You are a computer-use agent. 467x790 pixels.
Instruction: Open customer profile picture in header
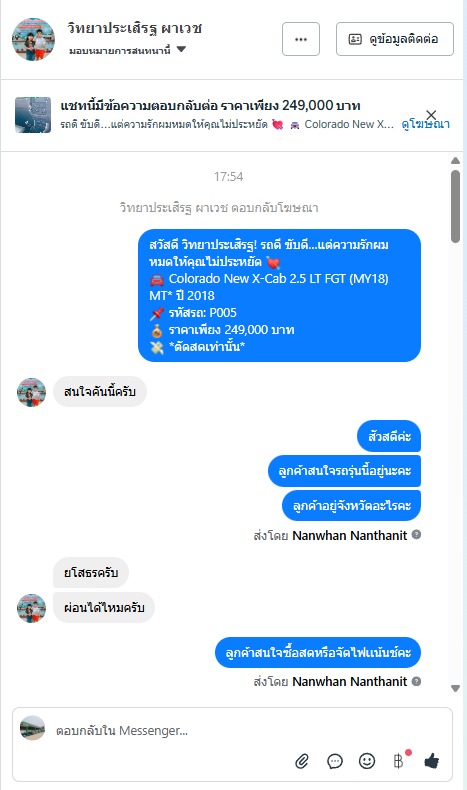point(33,39)
